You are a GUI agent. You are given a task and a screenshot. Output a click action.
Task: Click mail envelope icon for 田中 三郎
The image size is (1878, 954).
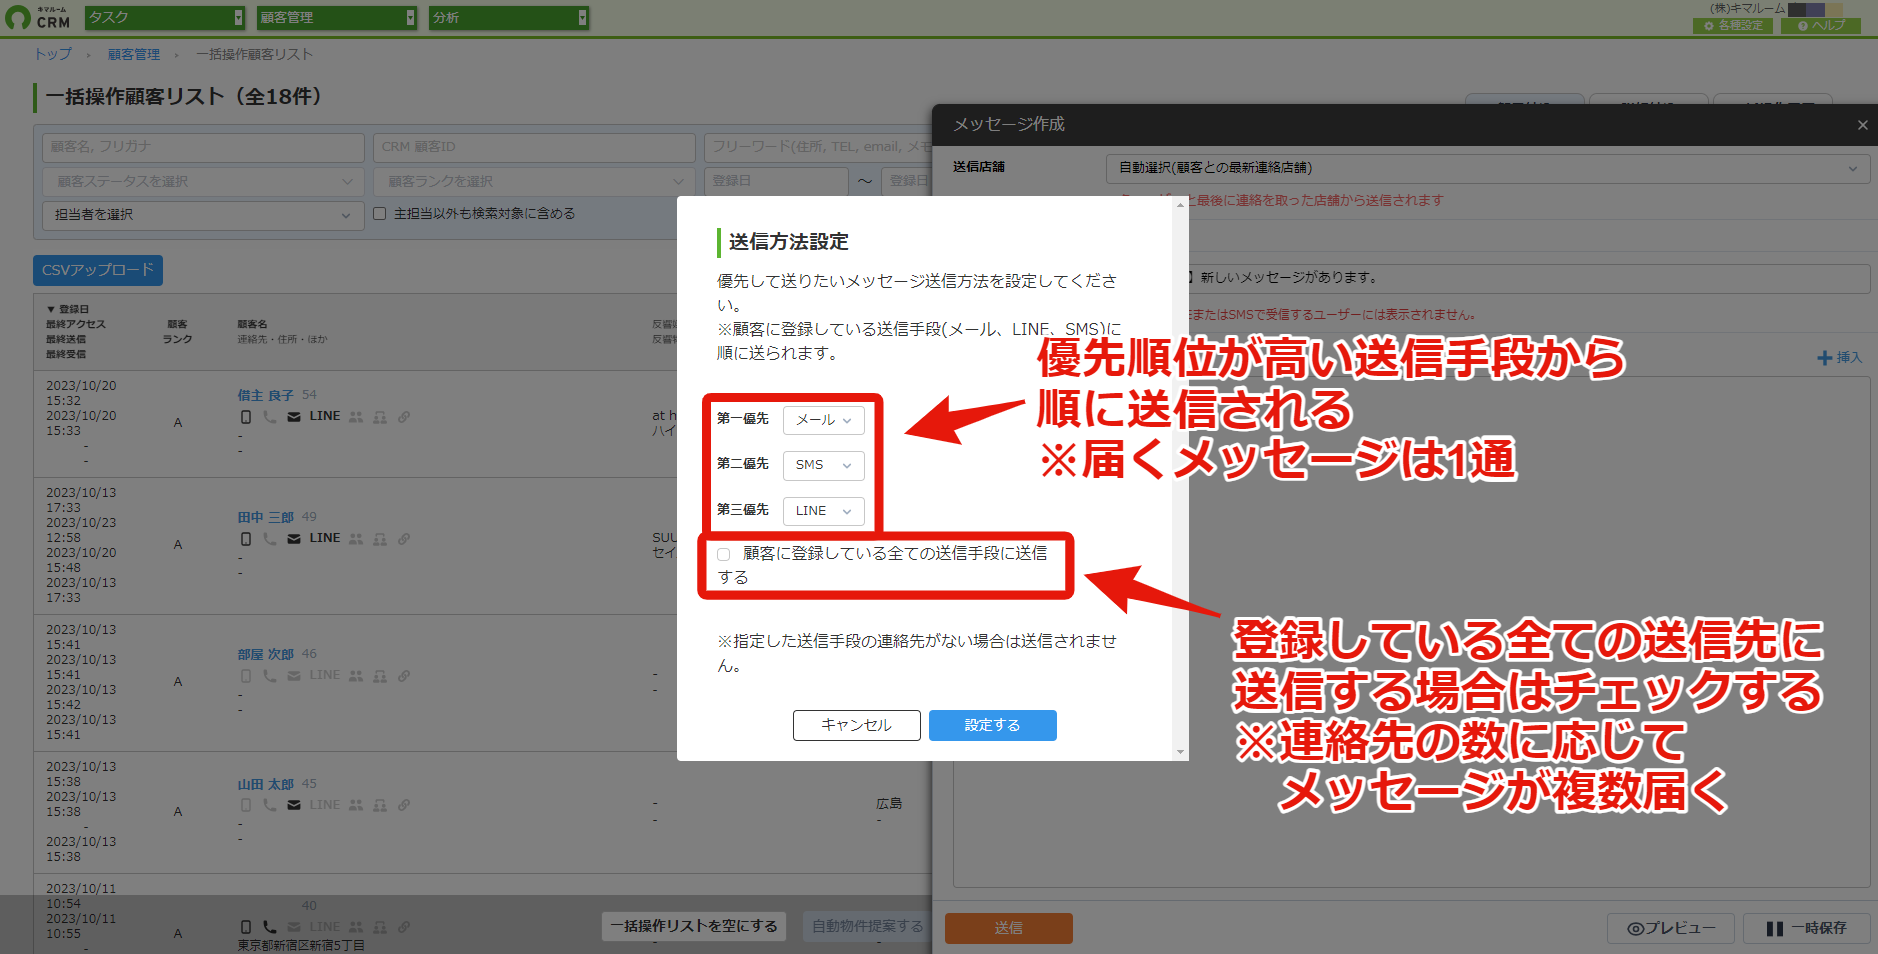pos(294,539)
